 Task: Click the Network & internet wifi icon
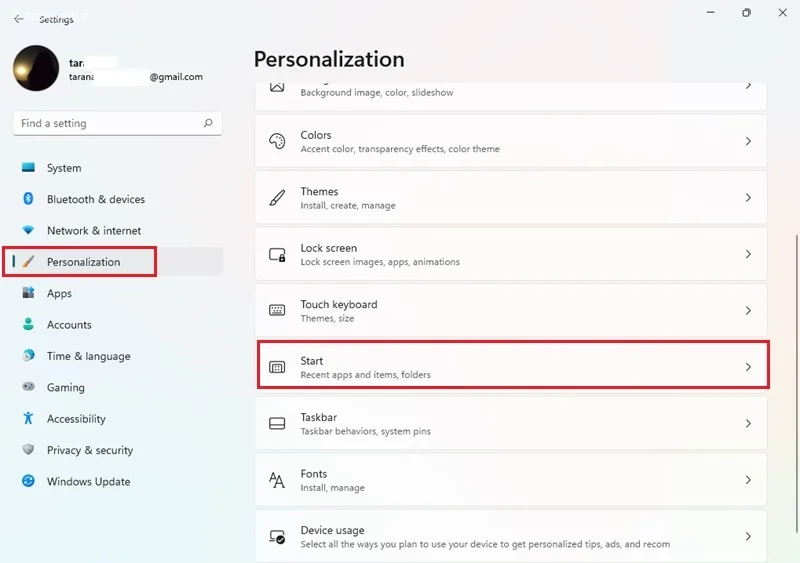28,230
